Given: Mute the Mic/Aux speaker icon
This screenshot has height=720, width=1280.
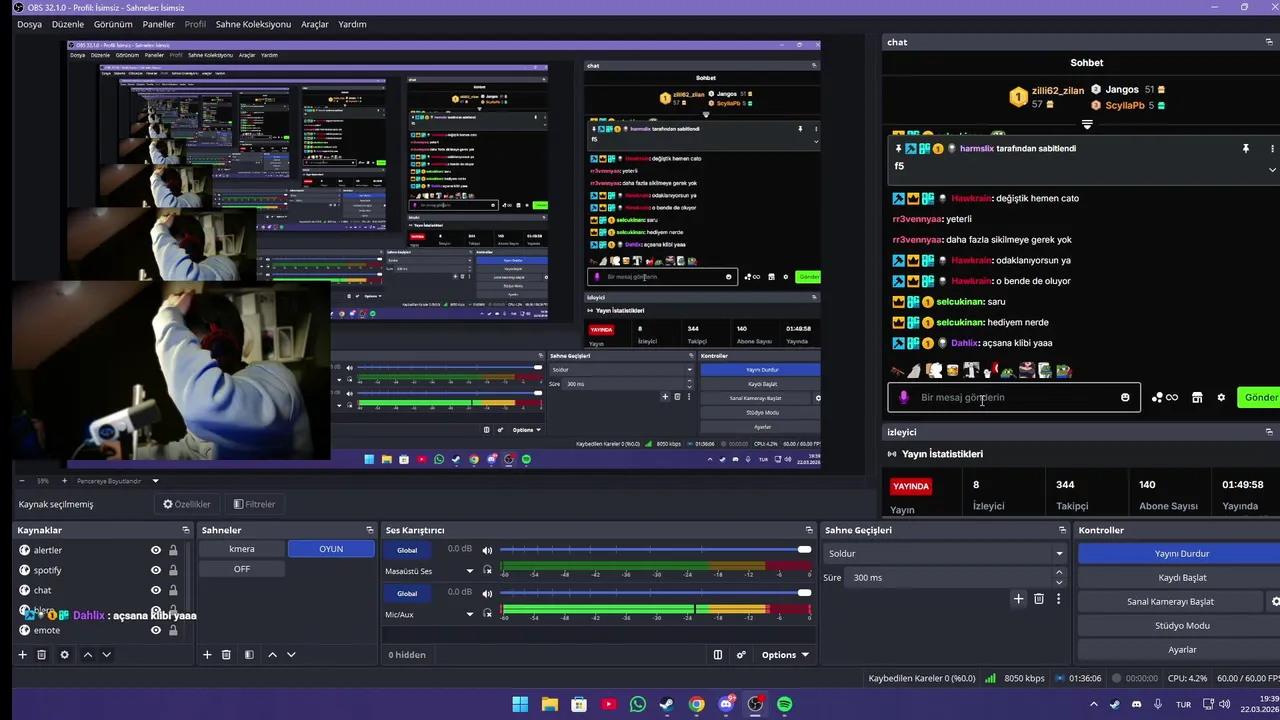Looking at the screenshot, I should click(487, 593).
